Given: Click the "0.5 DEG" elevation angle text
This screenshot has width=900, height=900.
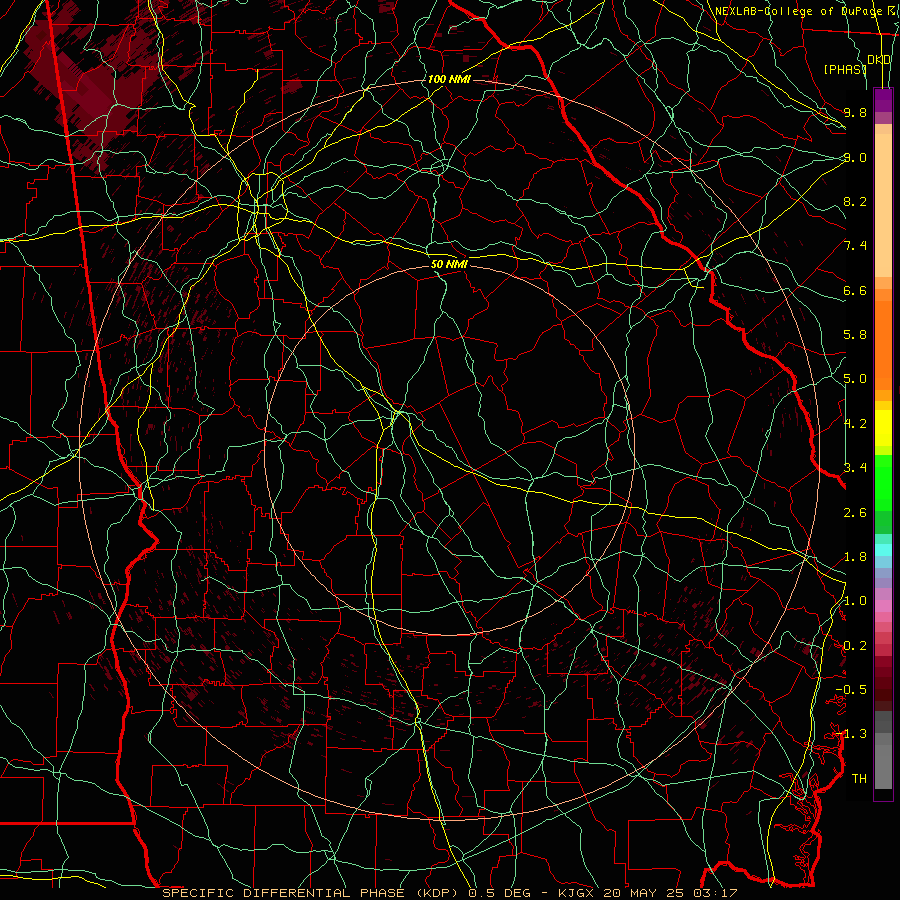Looking at the screenshot, I should click(x=499, y=893).
